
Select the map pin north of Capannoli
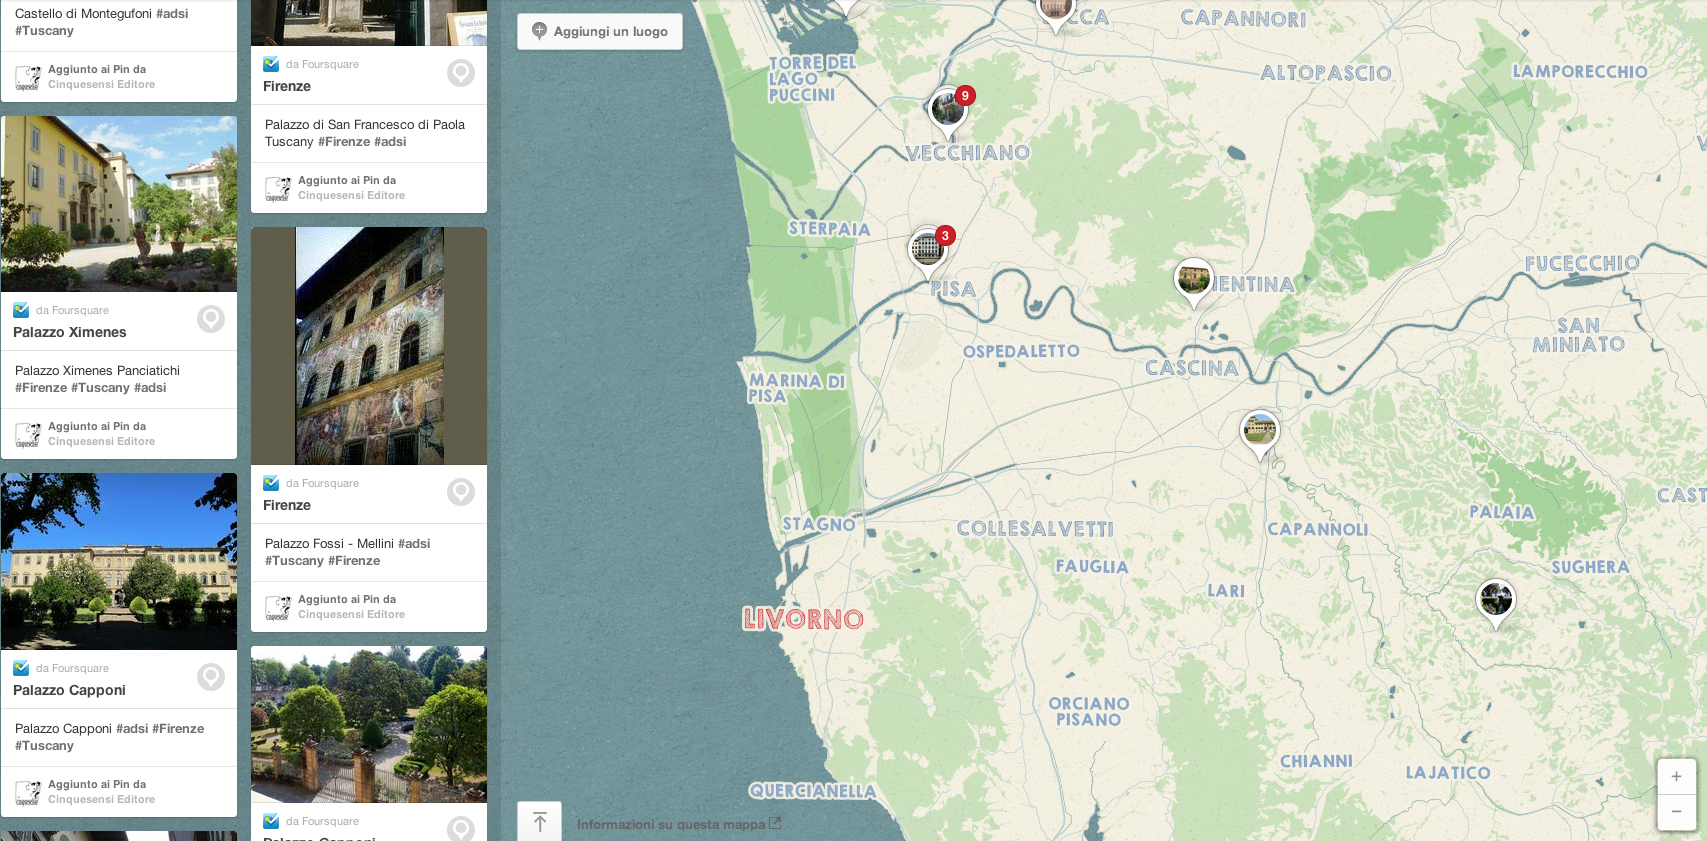coord(1259,430)
